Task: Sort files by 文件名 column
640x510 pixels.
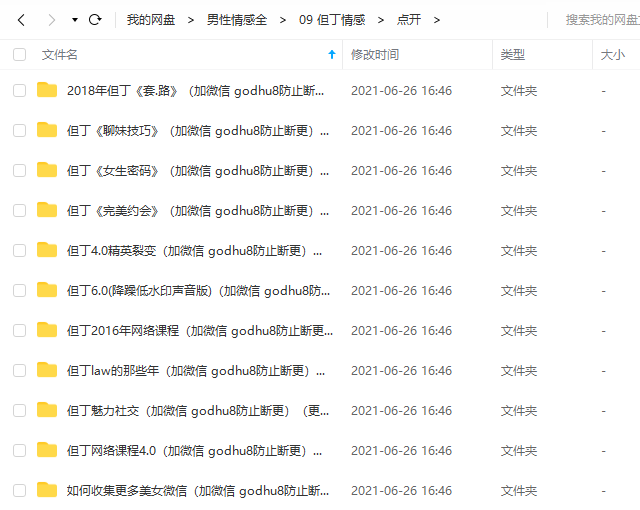Action: click(x=60, y=55)
